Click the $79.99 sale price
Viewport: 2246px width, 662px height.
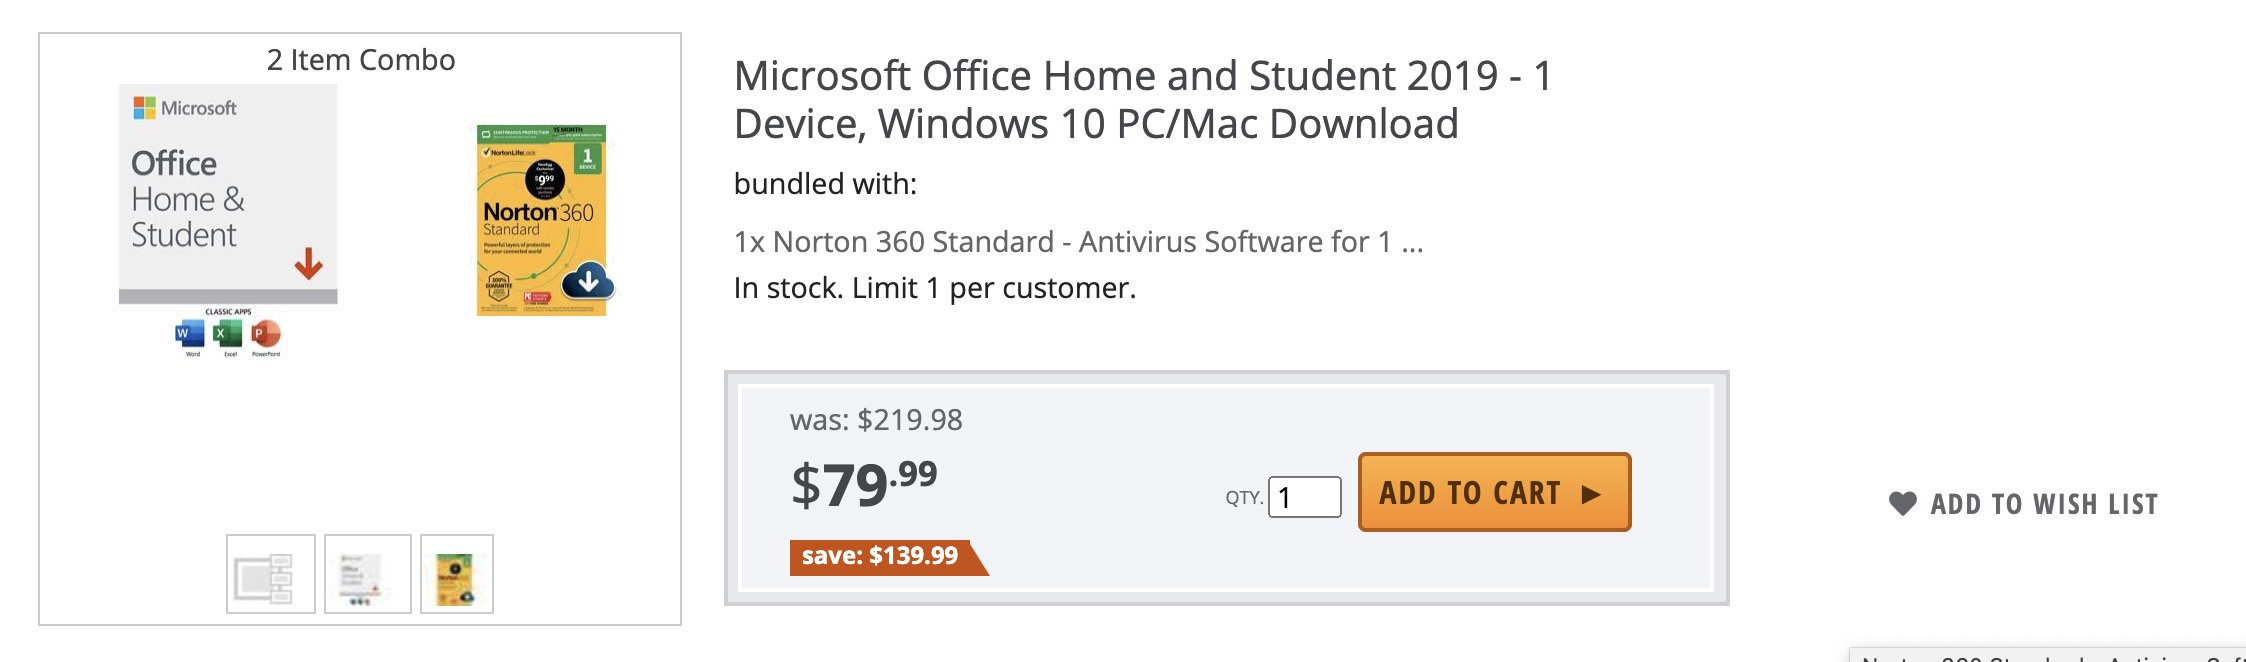(863, 484)
